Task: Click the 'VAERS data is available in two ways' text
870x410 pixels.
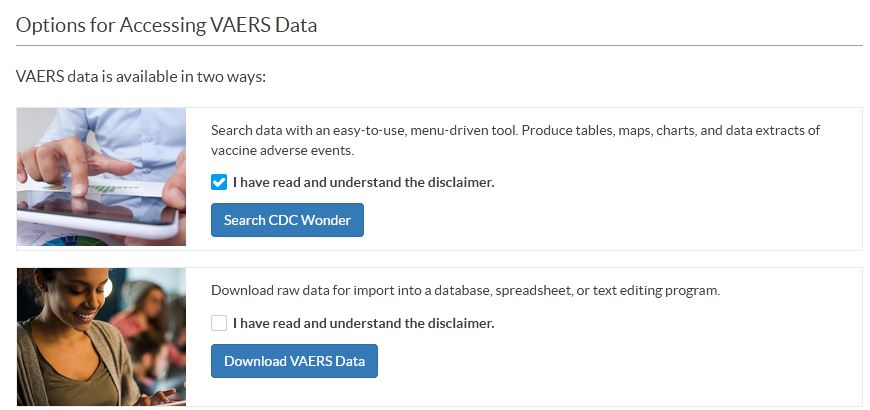Action: [141, 76]
